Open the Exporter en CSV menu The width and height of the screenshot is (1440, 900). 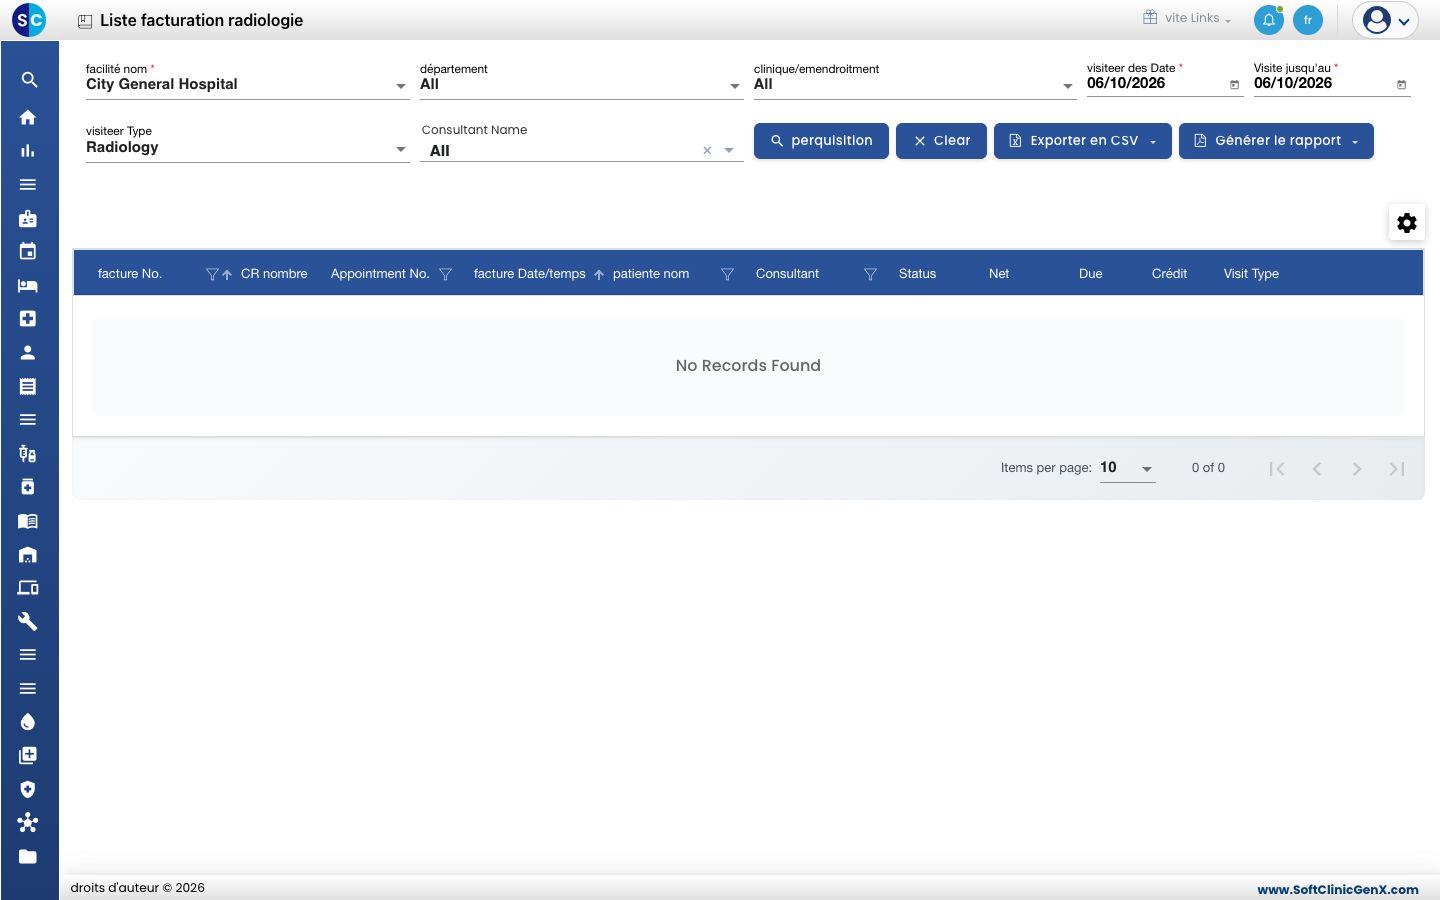tap(1082, 141)
